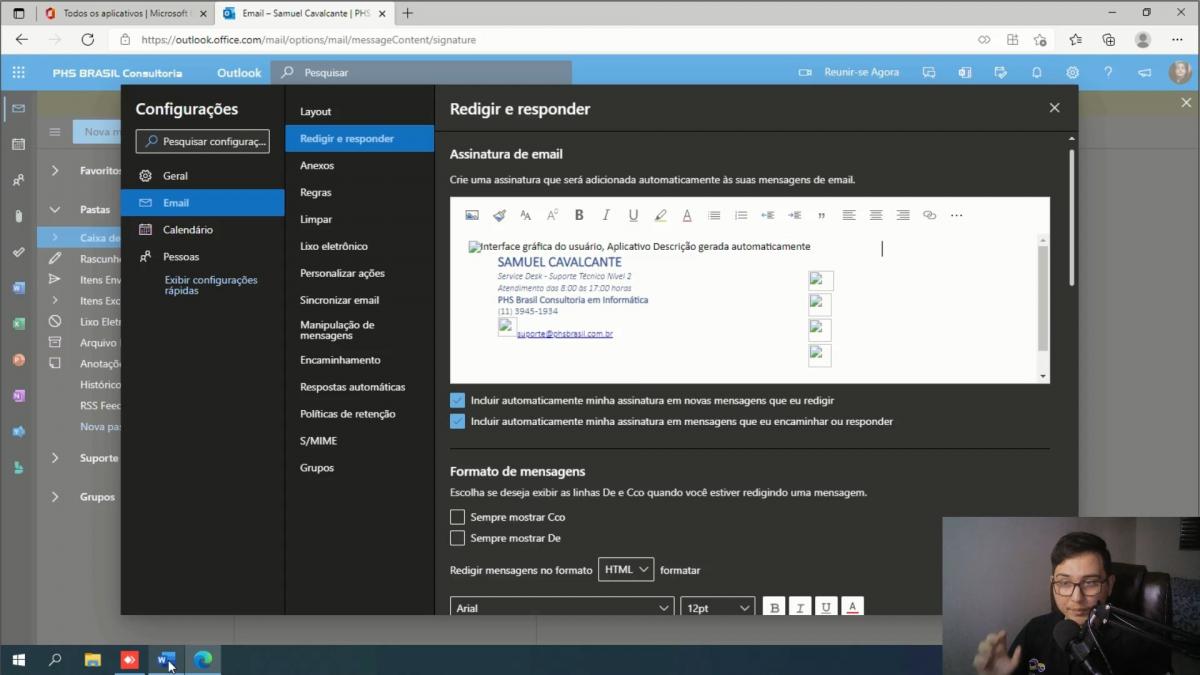This screenshot has height=675, width=1200.
Task: Increase indent in signature editor
Action: click(x=795, y=215)
